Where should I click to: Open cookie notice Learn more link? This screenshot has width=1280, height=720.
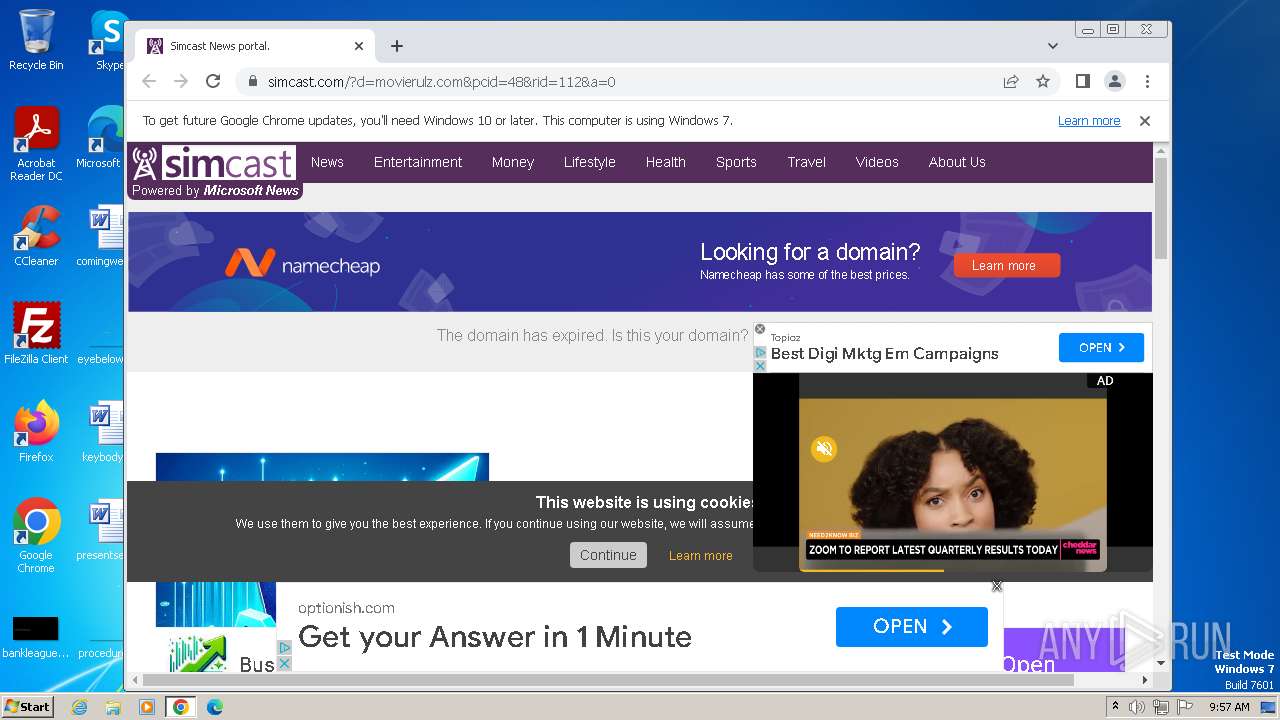click(x=700, y=556)
